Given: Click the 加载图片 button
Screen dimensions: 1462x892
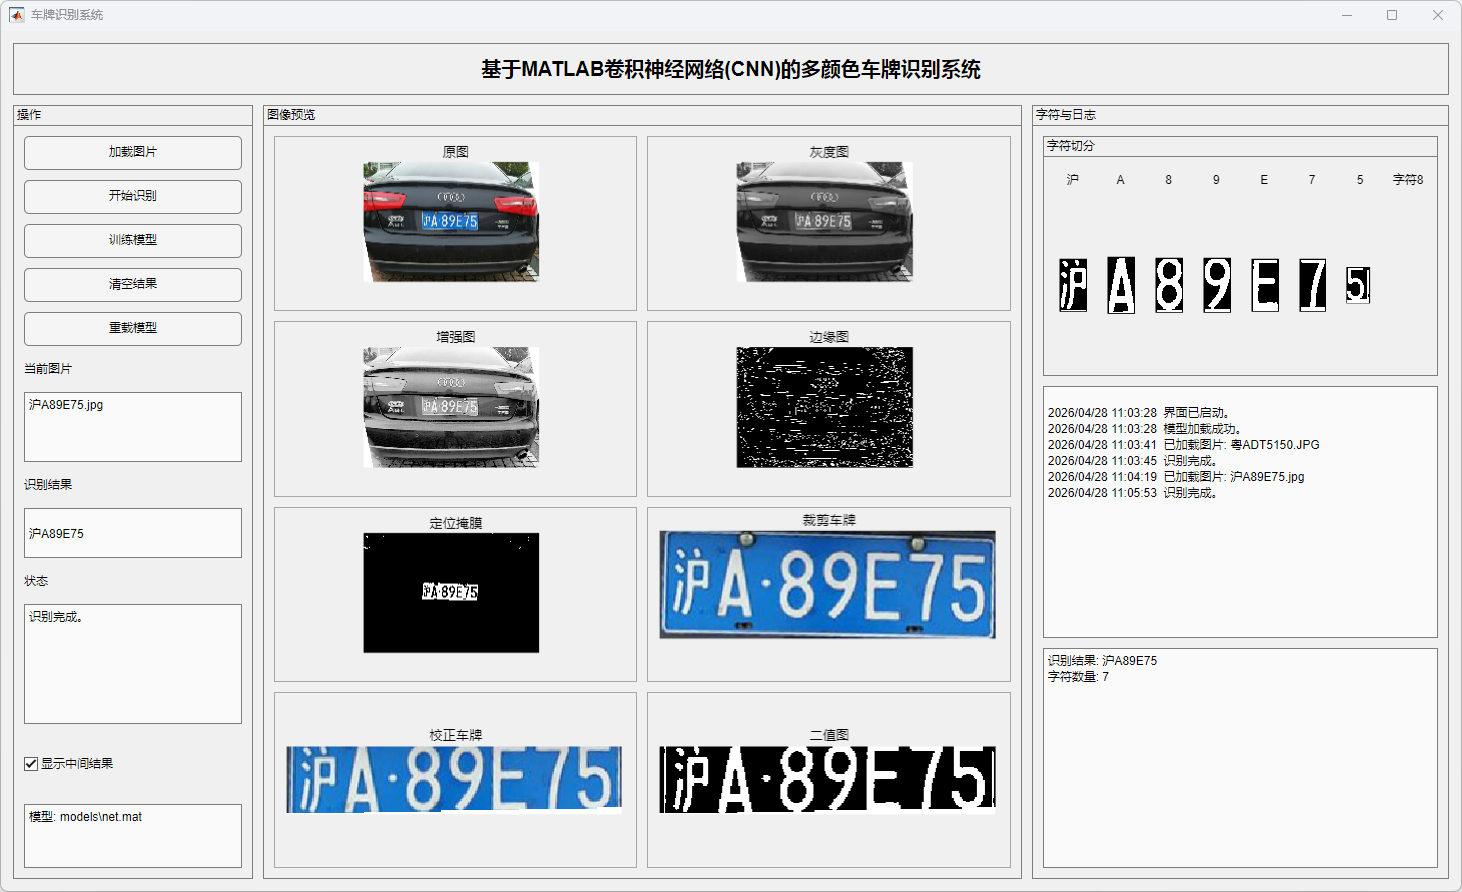Looking at the screenshot, I should pos(133,153).
